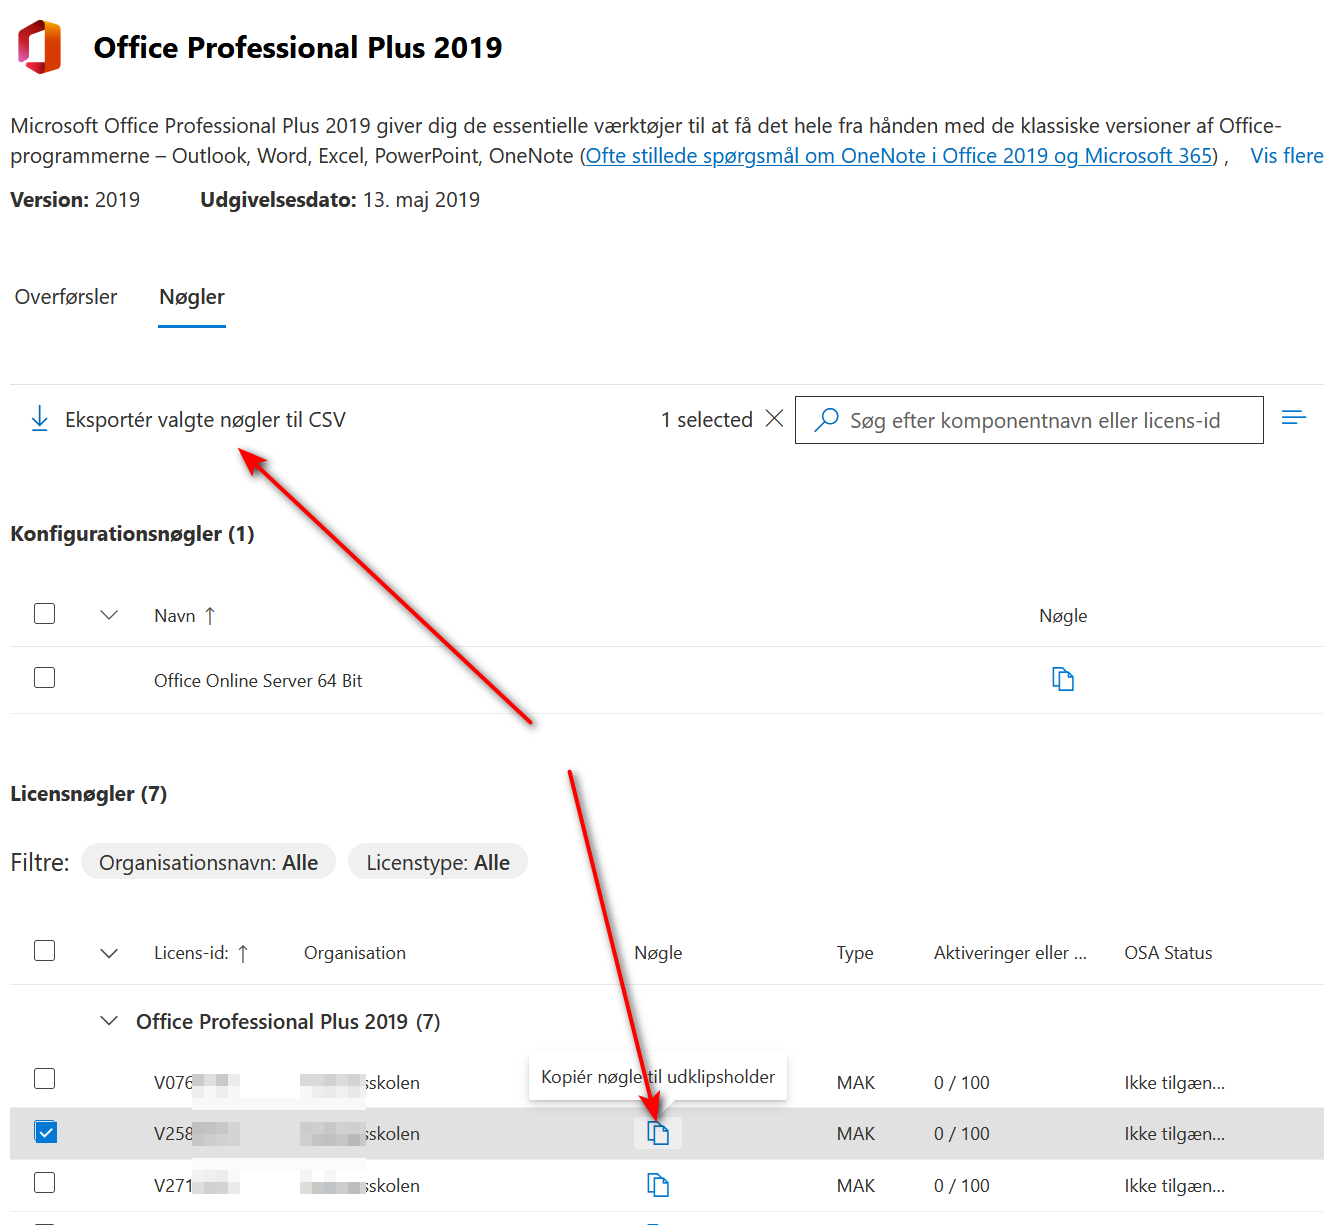
Task: Select all configuration keys checkbox
Action: pos(44,613)
